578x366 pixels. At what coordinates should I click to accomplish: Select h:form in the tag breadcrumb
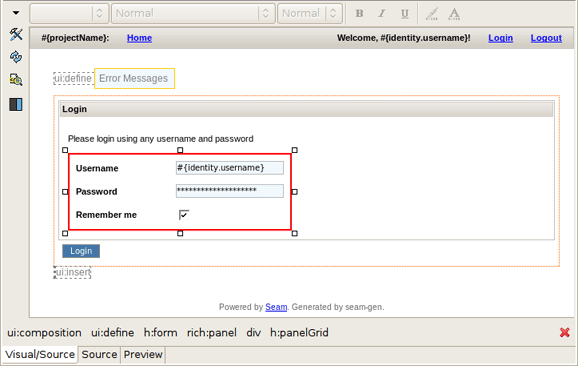160,333
